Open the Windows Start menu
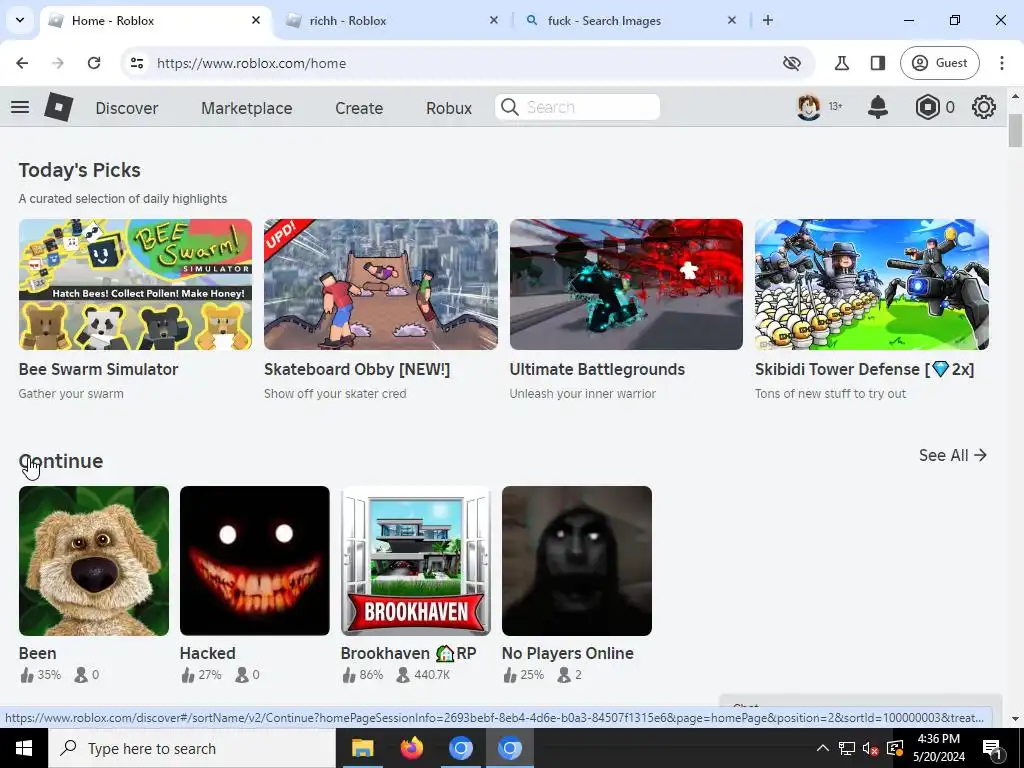This screenshot has height=768, width=1024. (24, 748)
